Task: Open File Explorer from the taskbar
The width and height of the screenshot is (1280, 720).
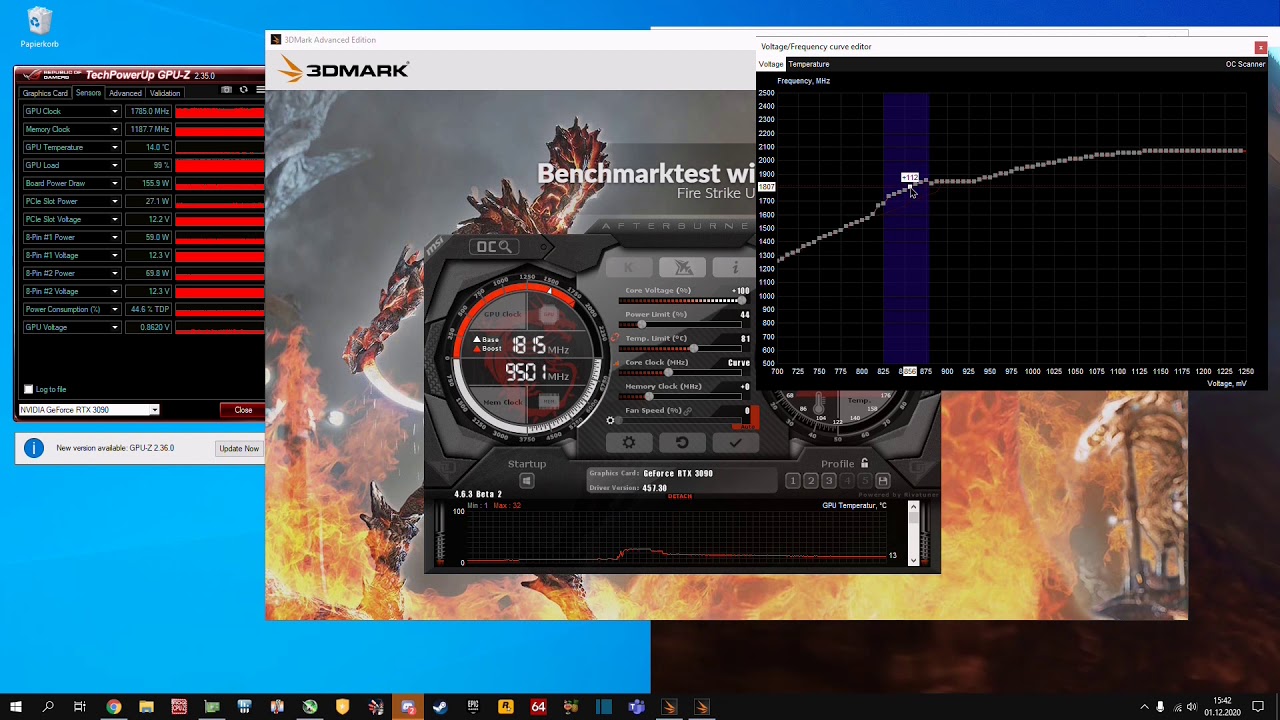Action: tap(146, 707)
